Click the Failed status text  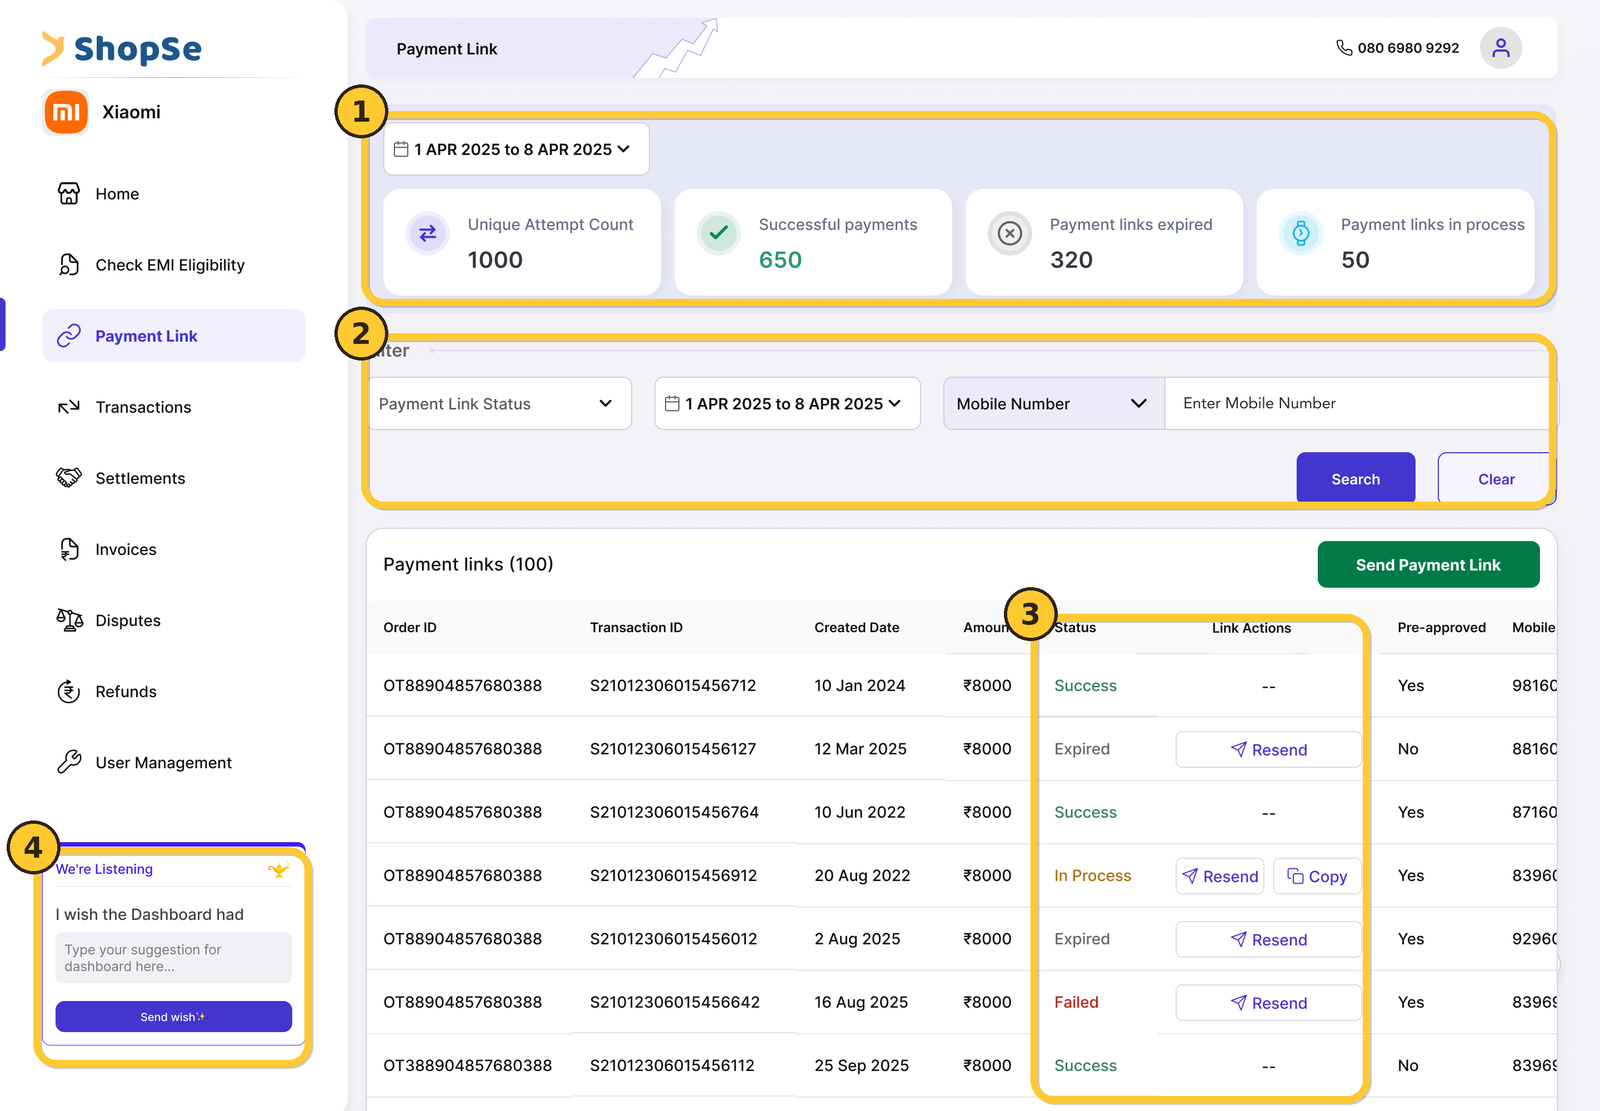[1076, 1002]
